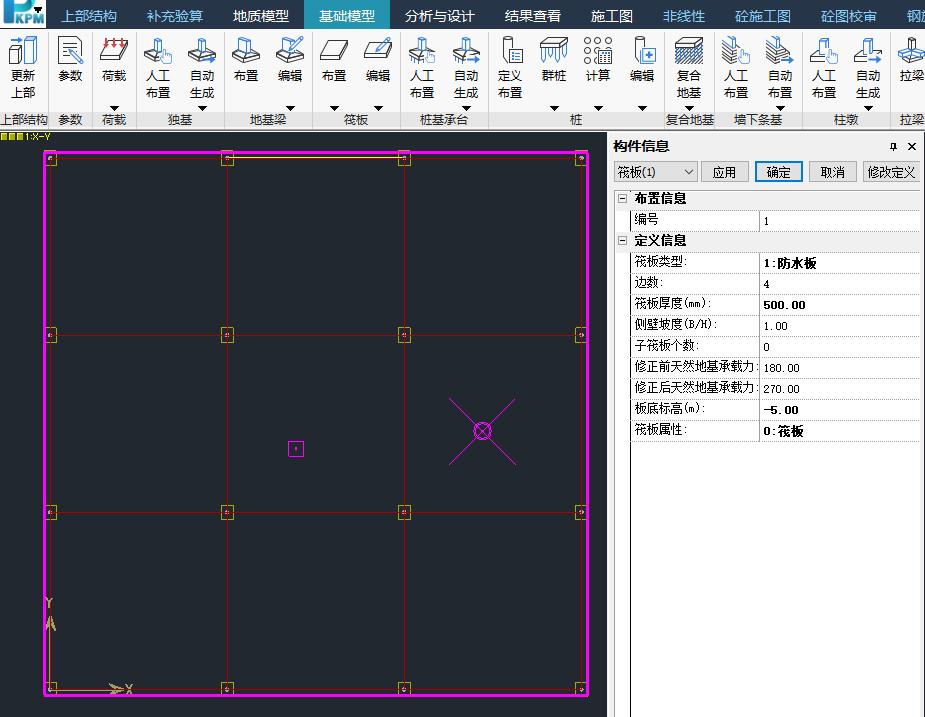Select the 群桩 pile group icon
The image size is (925, 717).
click(554, 59)
